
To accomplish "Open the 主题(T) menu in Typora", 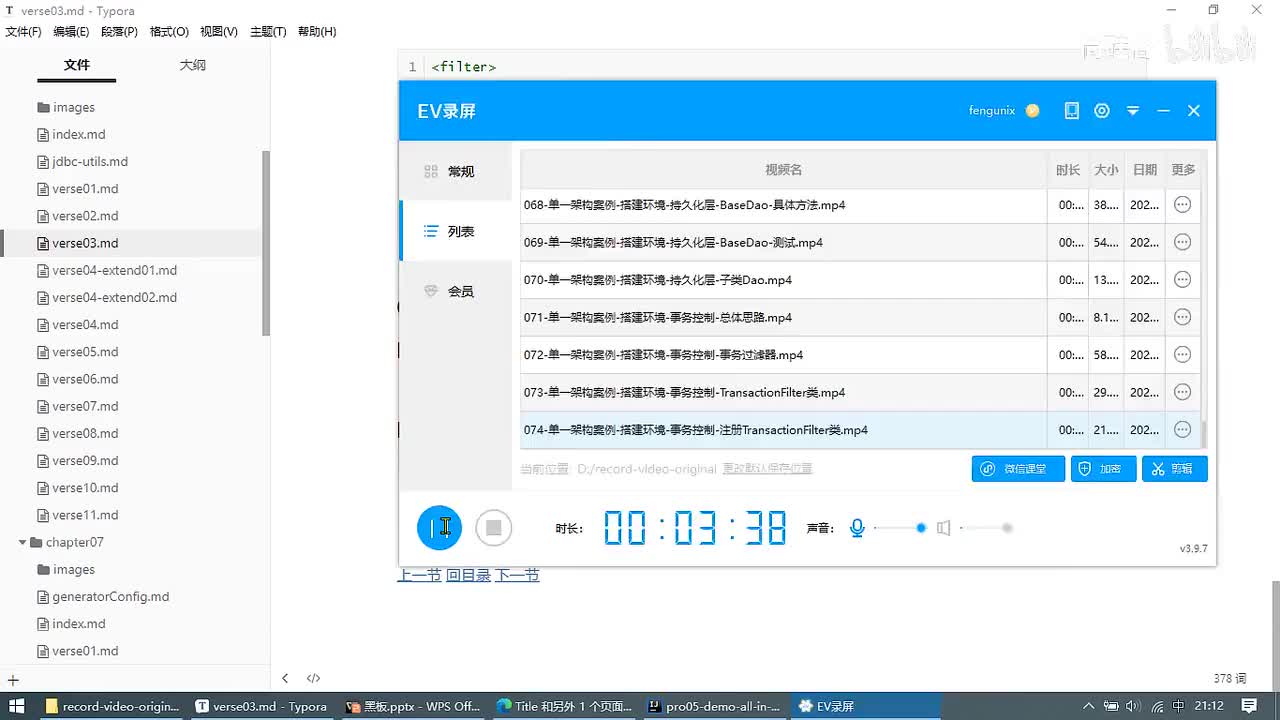I will pyautogui.click(x=268, y=32).
